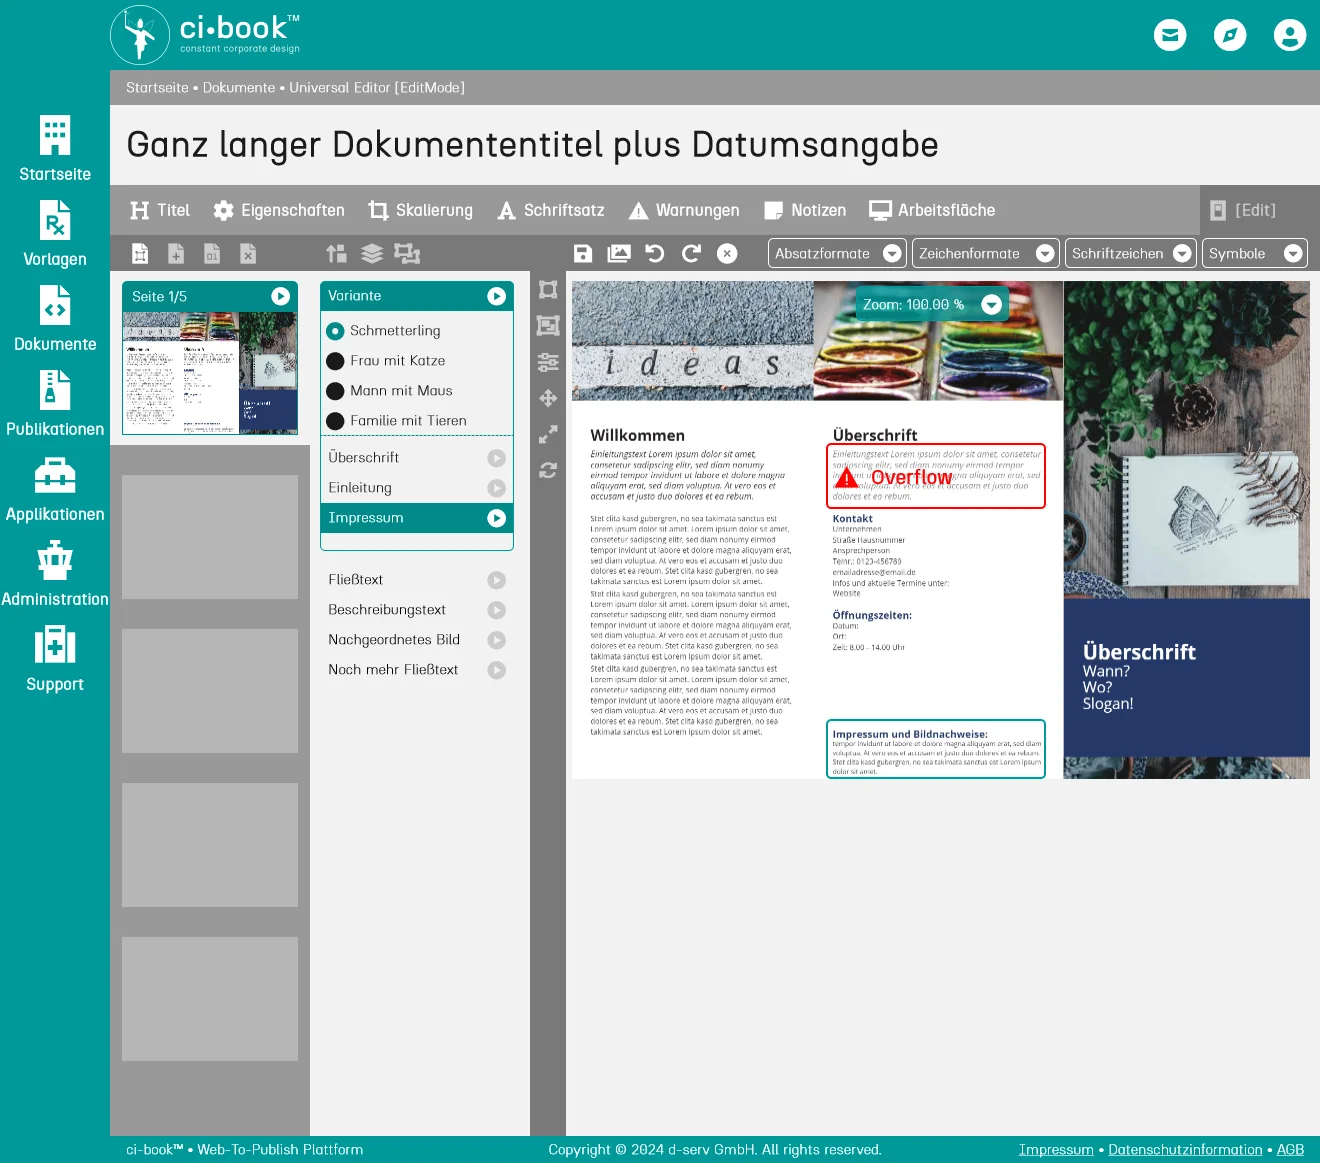The height and width of the screenshot is (1163, 1320).
Task: Toggle the Überschrift play button
Action: tap(496, 458)
